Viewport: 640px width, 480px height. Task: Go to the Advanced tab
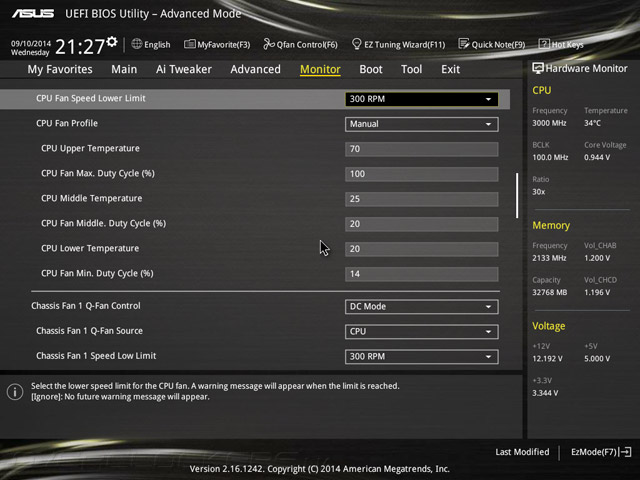tap(256, 69)
